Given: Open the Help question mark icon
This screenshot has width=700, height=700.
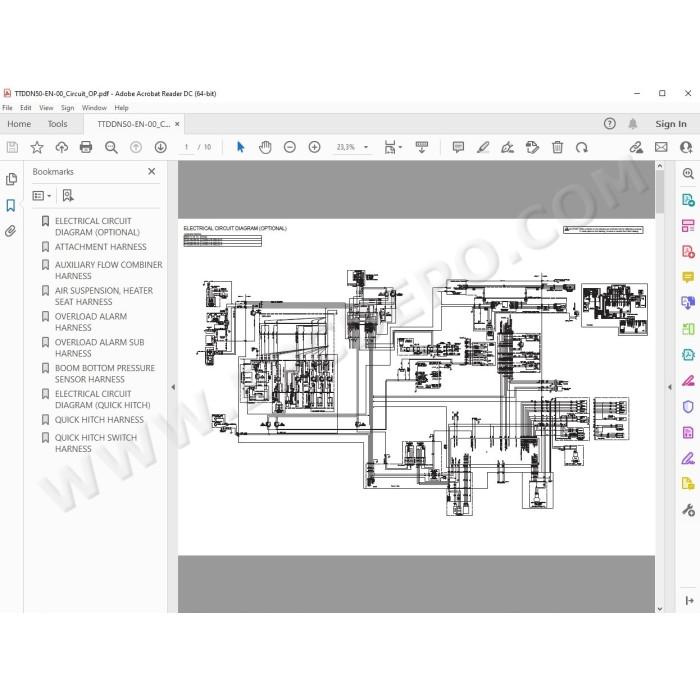Looking at the screenshot, I should click(609, 124).
